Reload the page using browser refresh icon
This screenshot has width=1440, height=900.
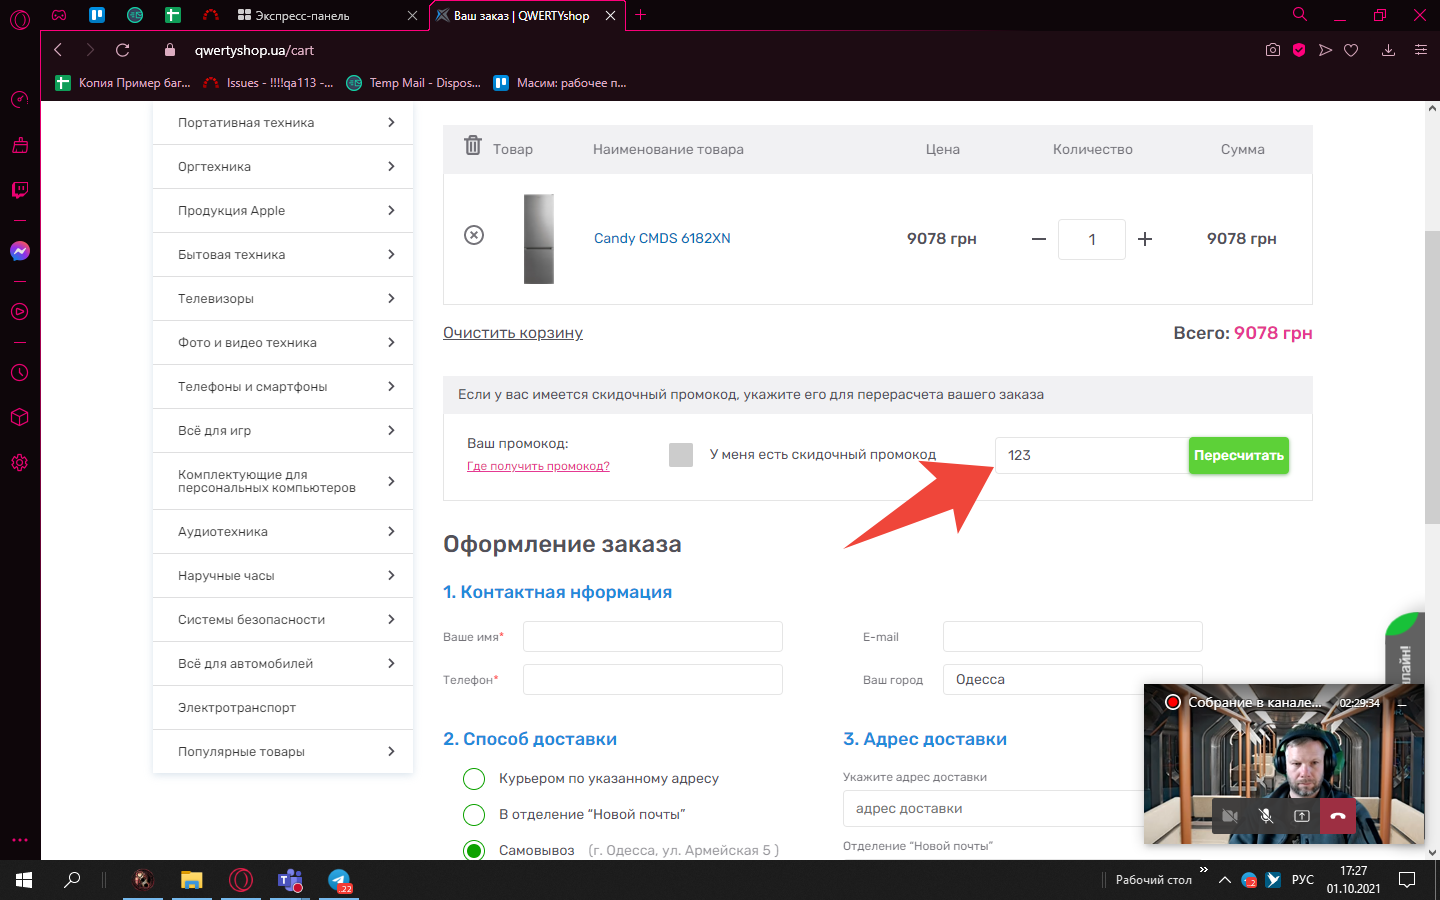(123, 50)
